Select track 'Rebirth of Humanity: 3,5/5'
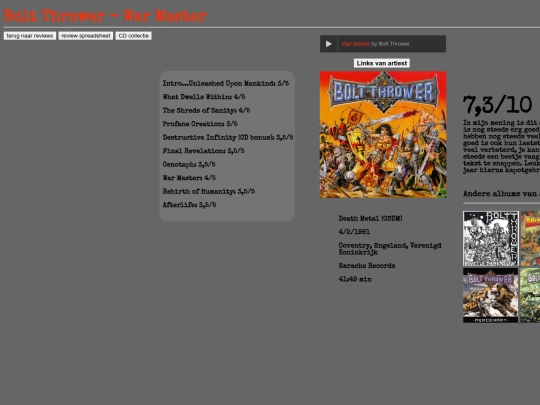Screen dimensions: 540x405 tap(209, 191)
